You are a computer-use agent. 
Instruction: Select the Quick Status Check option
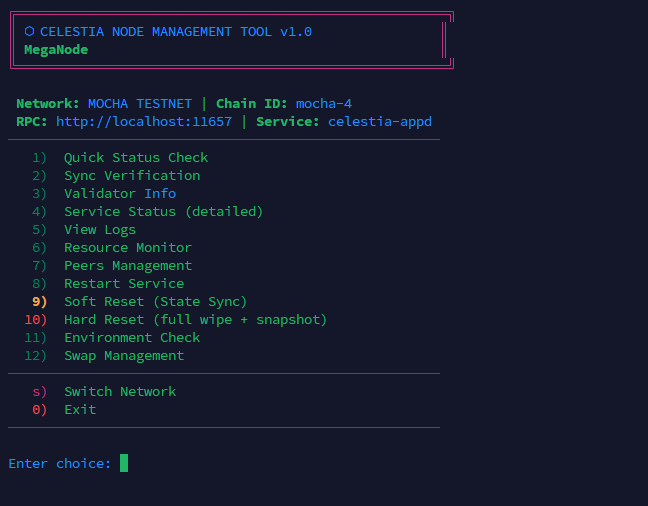tap(120, 158)
